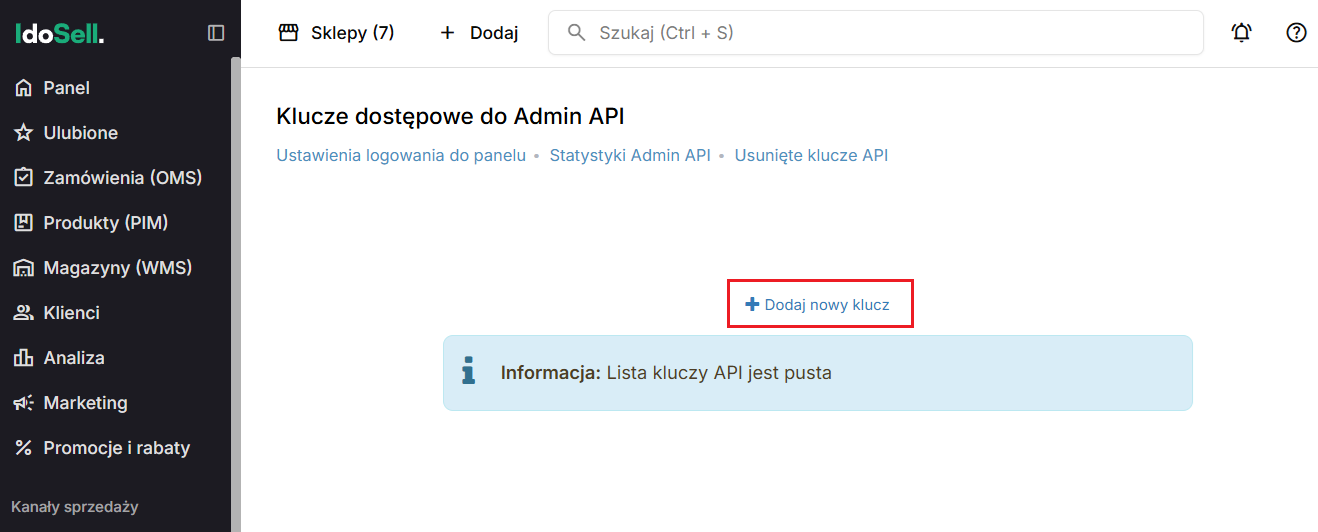Open the Klienci menu item
Screen dimensions: 1318x532
coord(71,313)
